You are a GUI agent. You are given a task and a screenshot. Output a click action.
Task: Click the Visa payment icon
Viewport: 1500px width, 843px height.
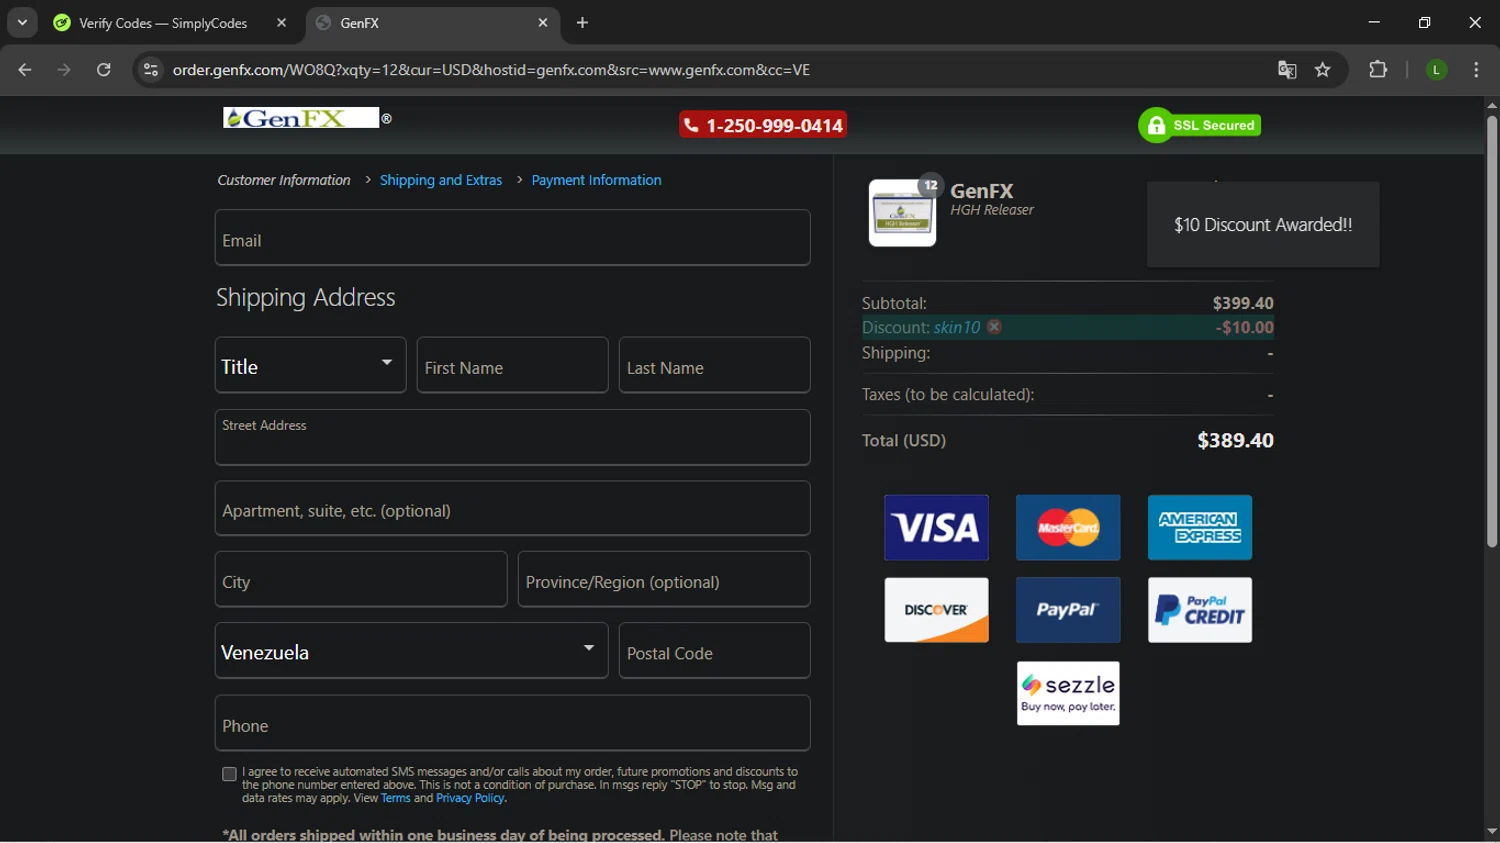(936, 527)
